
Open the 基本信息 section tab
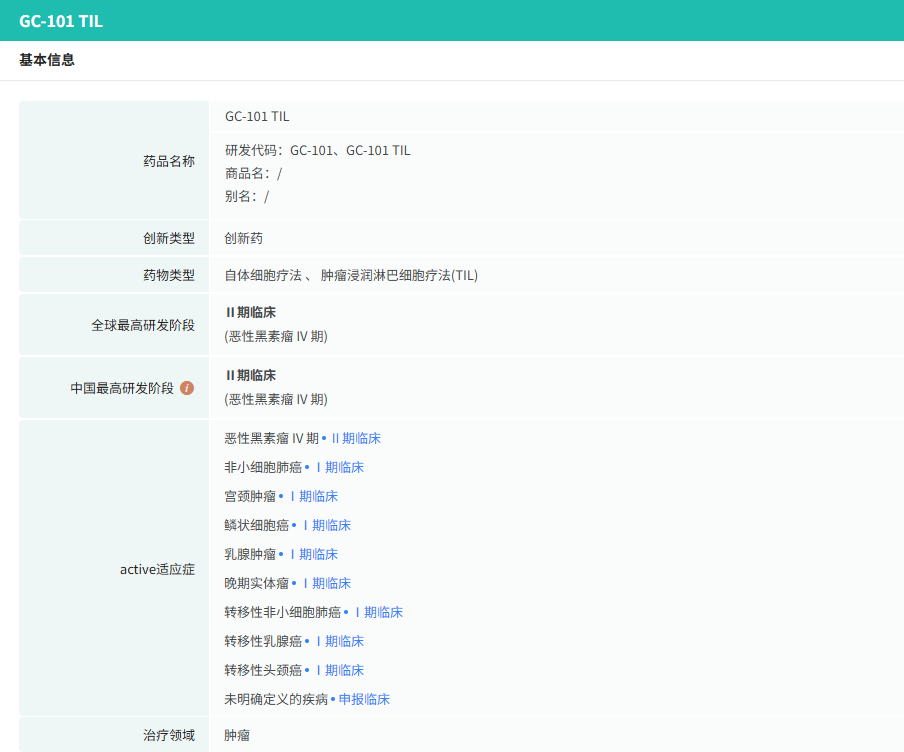click(x=47, y=60)
